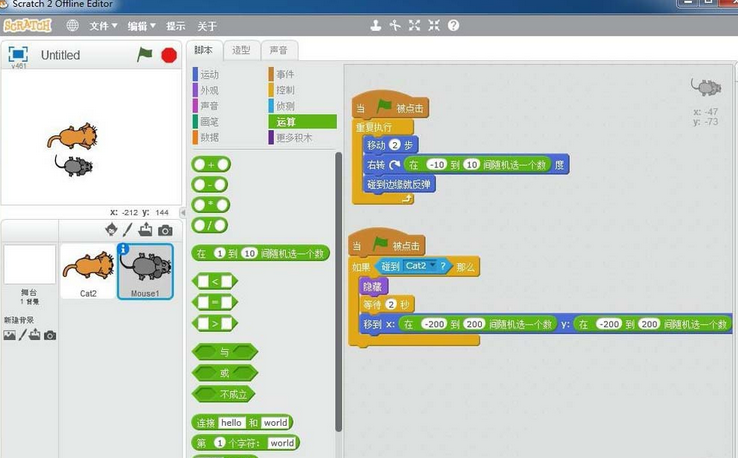Open the language globe menu
This screenshot has width=738, height=458.
(x=72, y=25)
